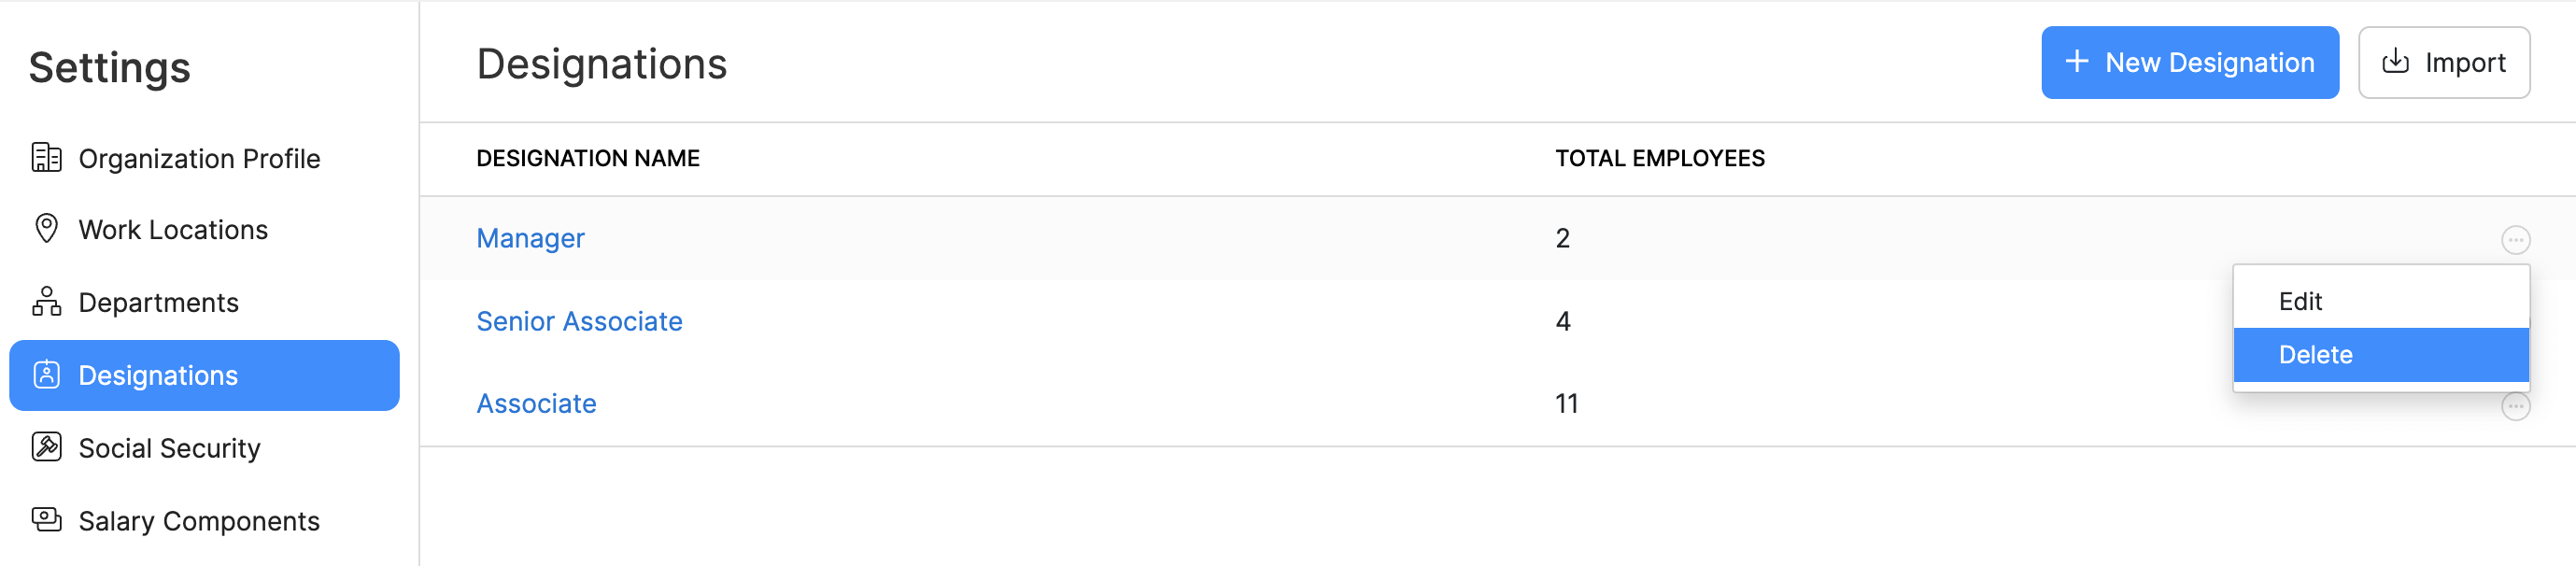The height and width of the screenshot is (566, 2576).
Task: Click the Departments hierarchy icon
Action: point(46,302)
